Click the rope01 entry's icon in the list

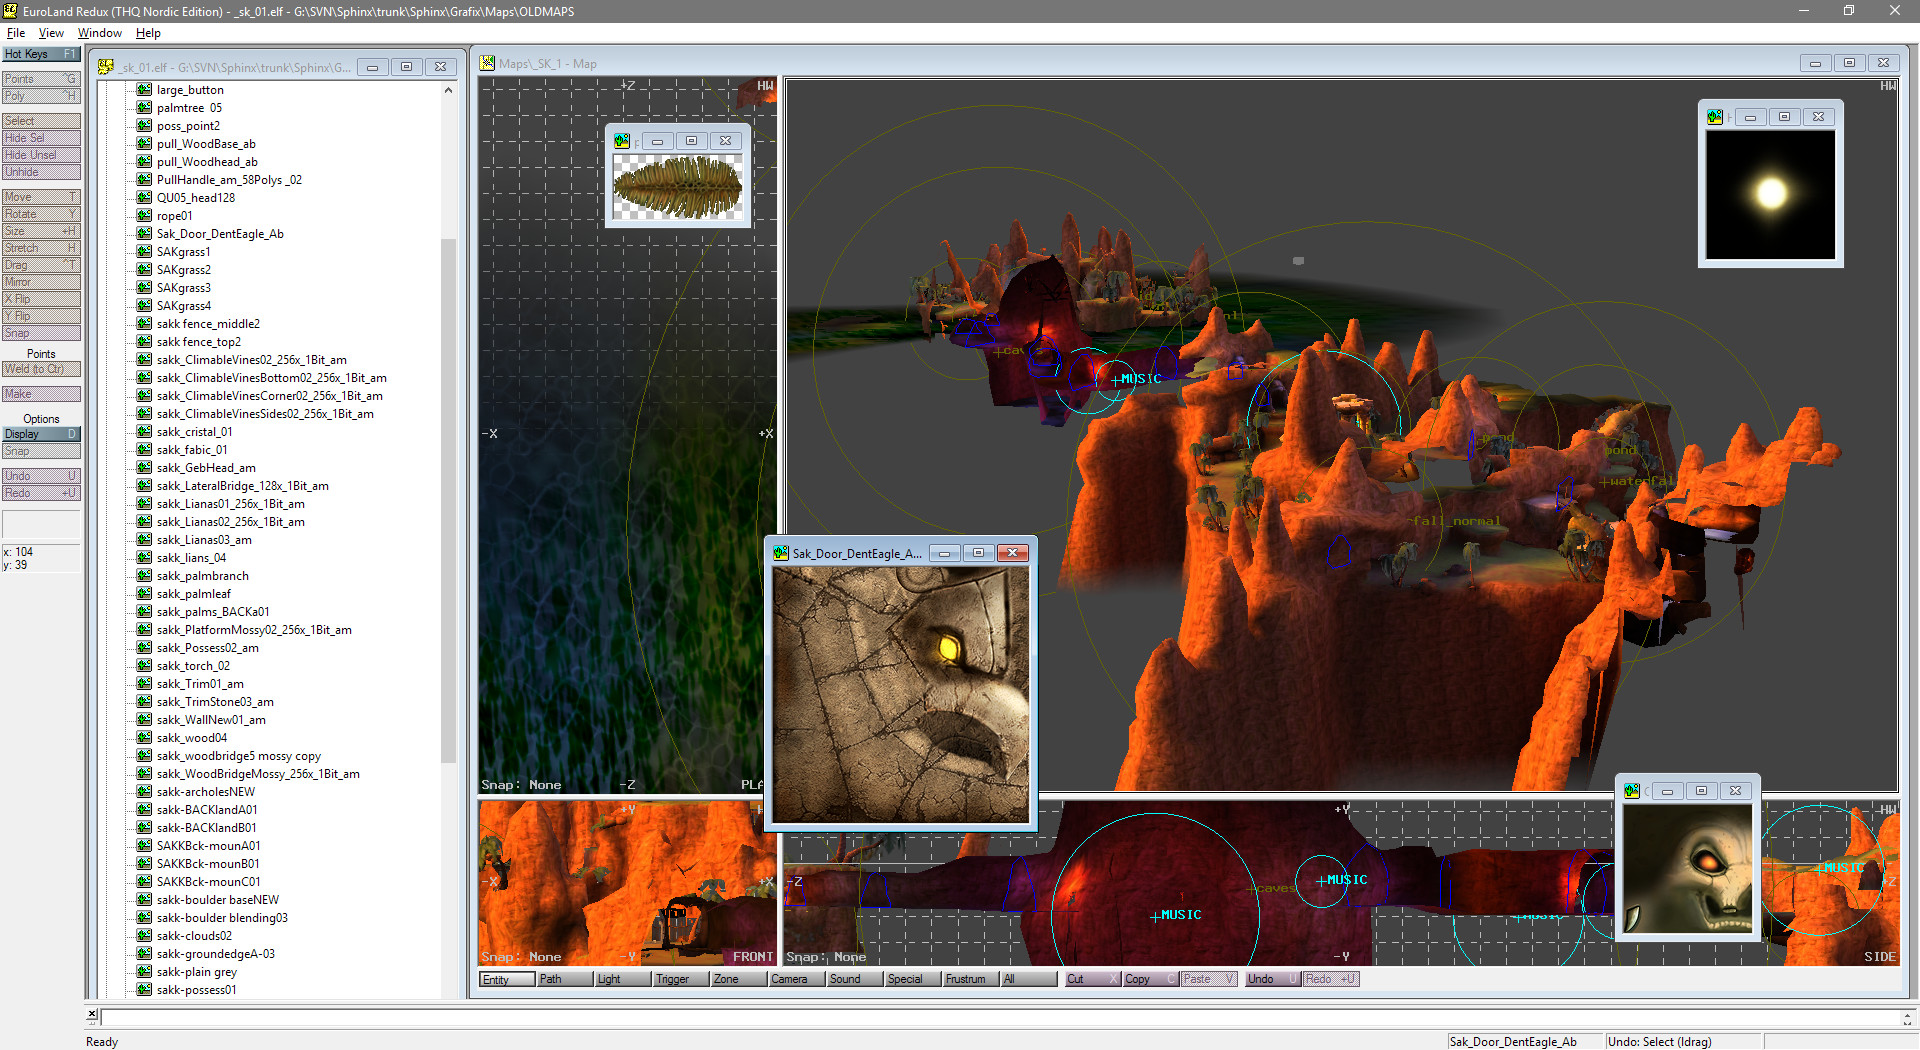coord(143,216)
